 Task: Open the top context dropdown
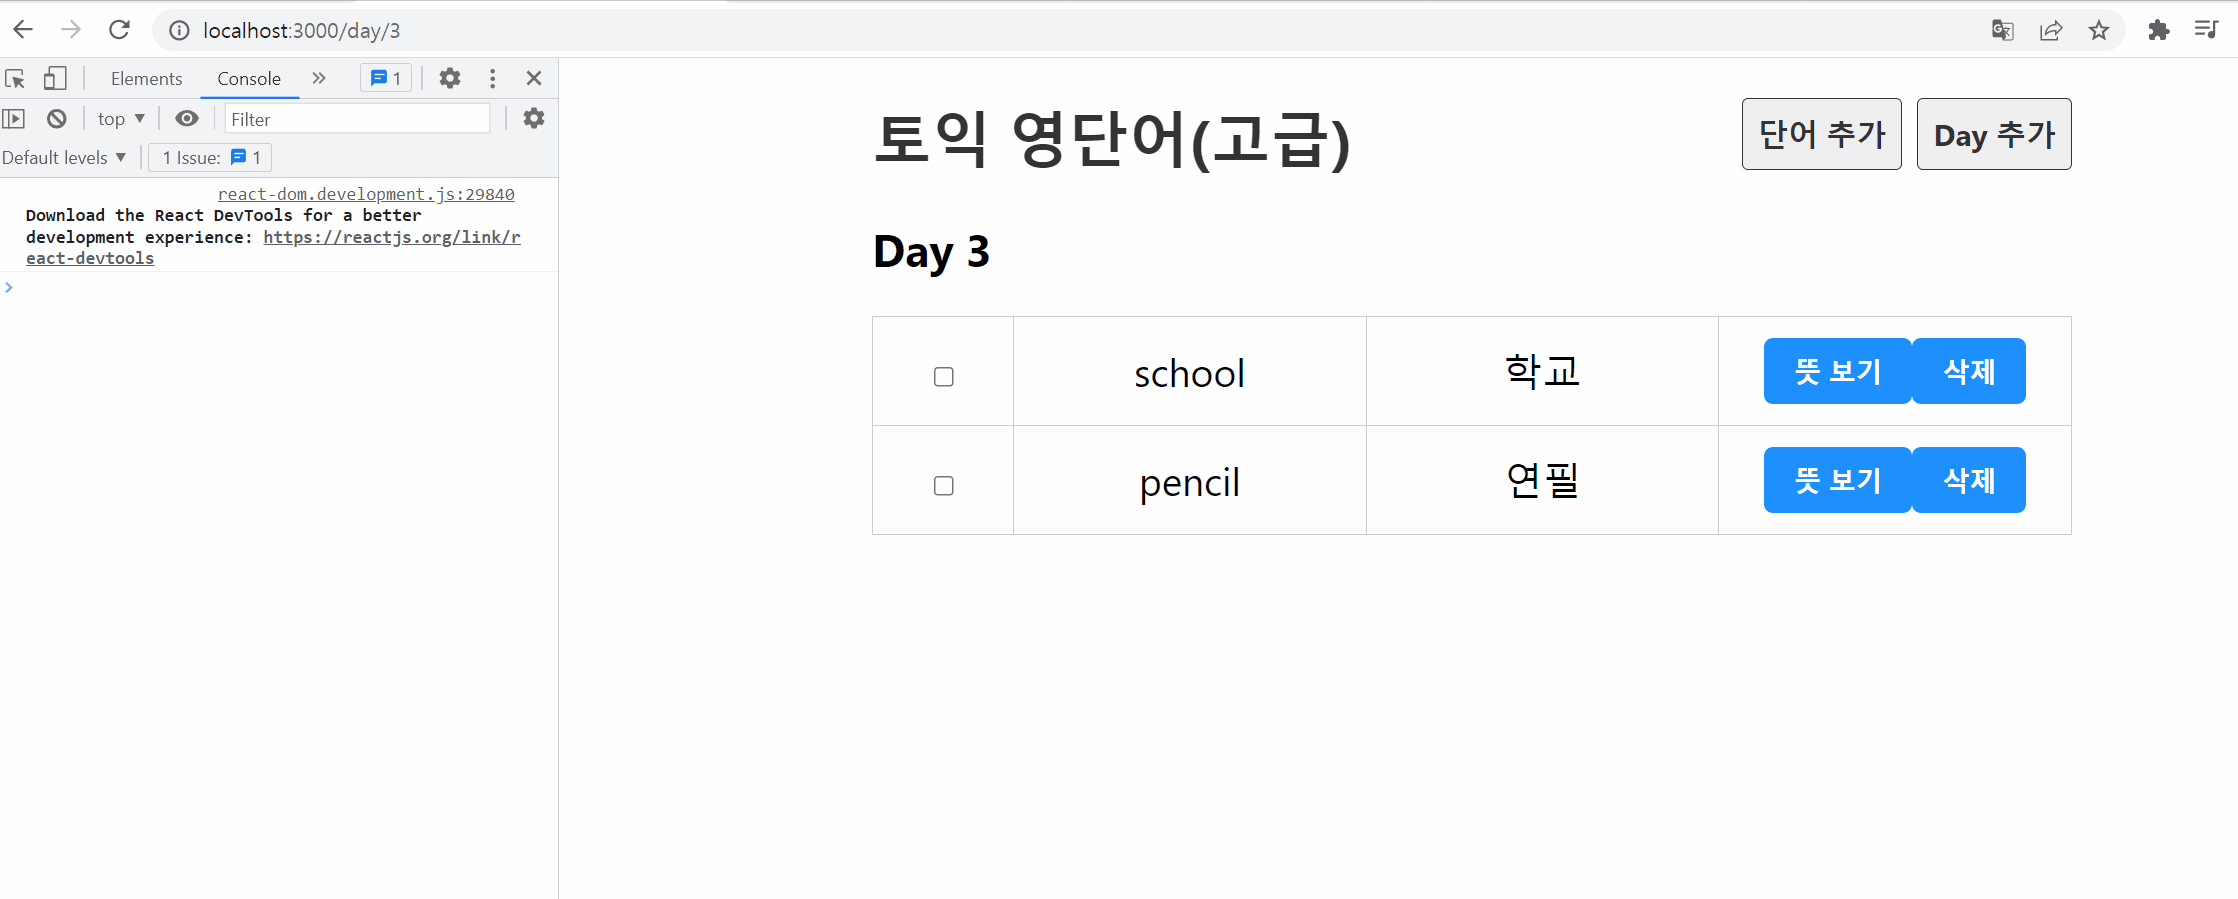click(121, 119)
